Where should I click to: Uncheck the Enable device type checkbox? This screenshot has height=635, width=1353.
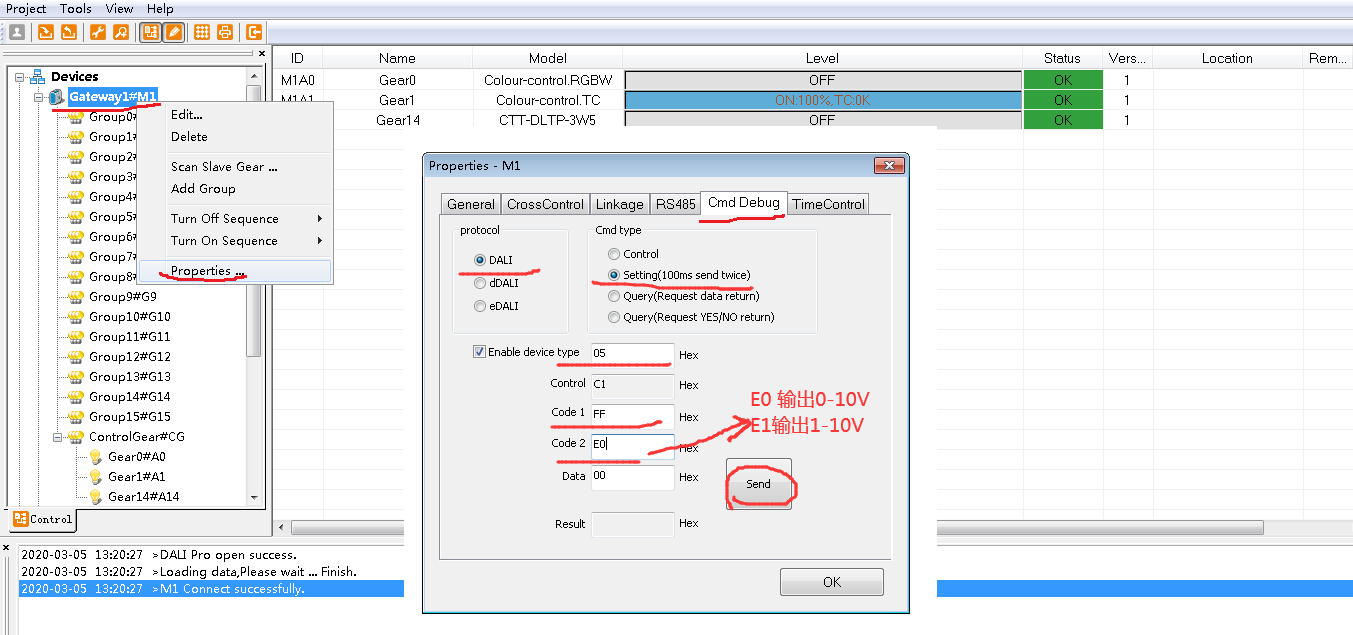click(x=479, y=352)
